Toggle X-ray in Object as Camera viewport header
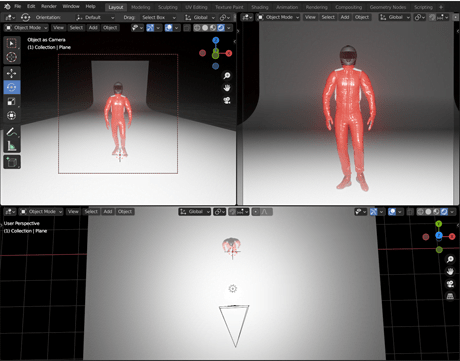460x361 pixels. (x=187, y=28)
